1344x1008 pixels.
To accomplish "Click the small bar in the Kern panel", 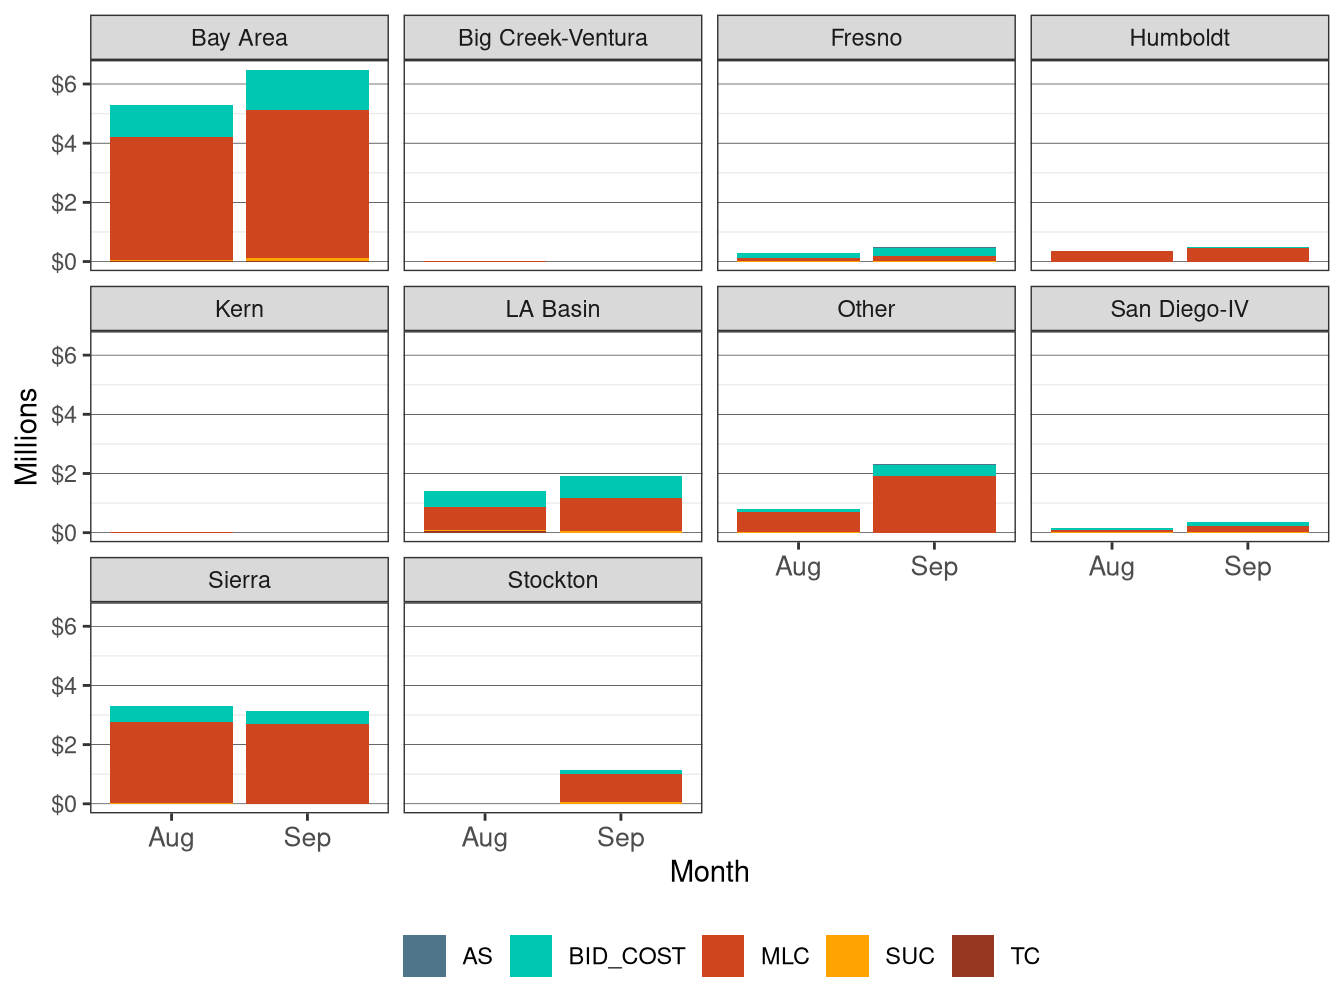I will point(172,534).
